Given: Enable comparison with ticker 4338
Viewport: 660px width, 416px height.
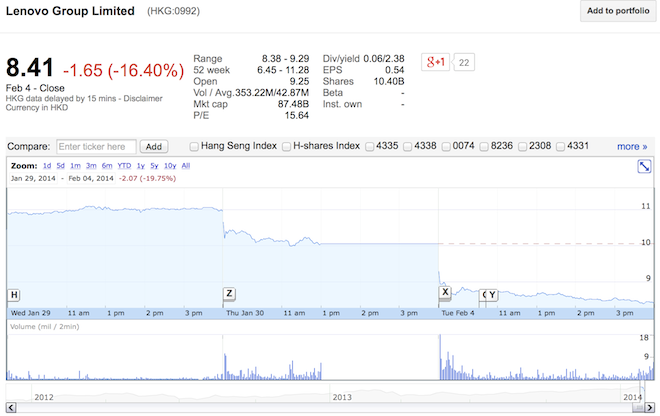Looking at the screenshot, I should click(x=407, y=147).
